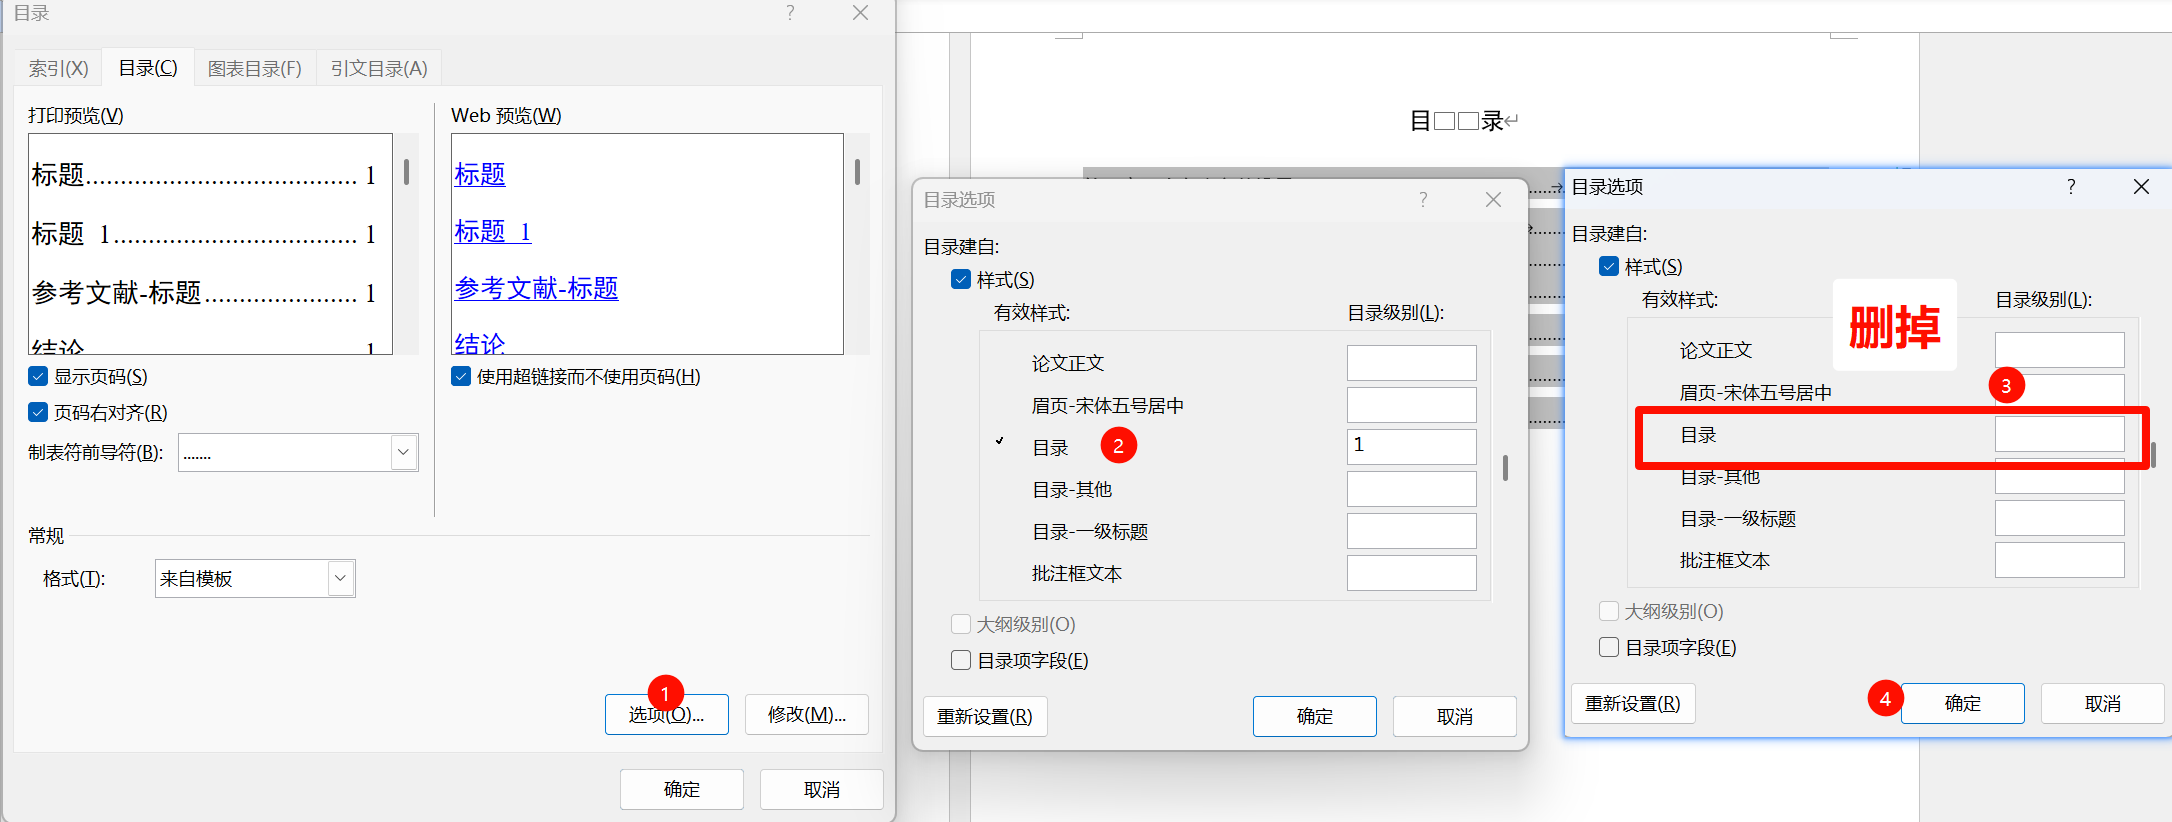Close the middle 目录选项 dialog
Viewport: 2172px width, 822px height.
pyautogui.click(x=1493, y=200)
